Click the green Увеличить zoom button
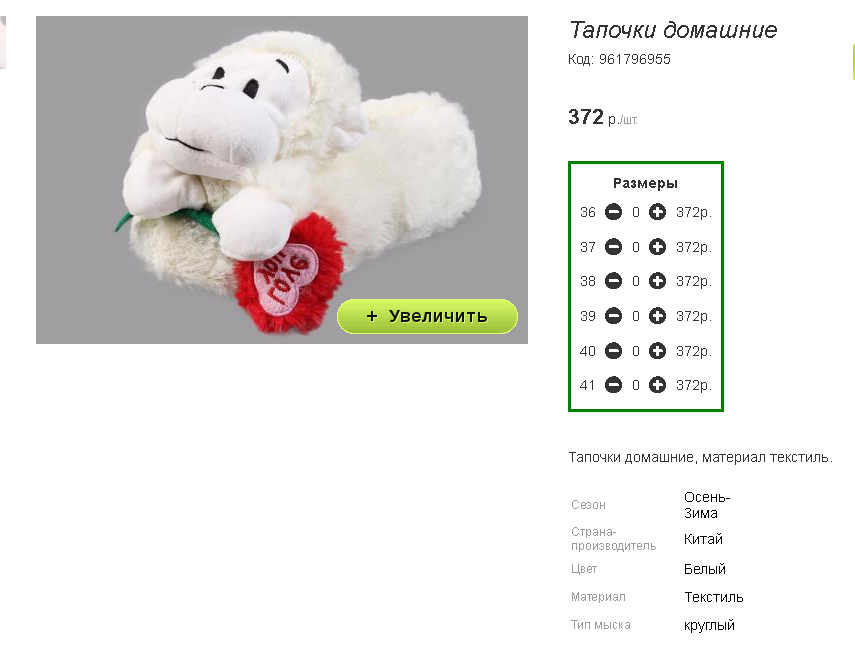This screenshot has width=855, height=652. (x=428, y=316)
